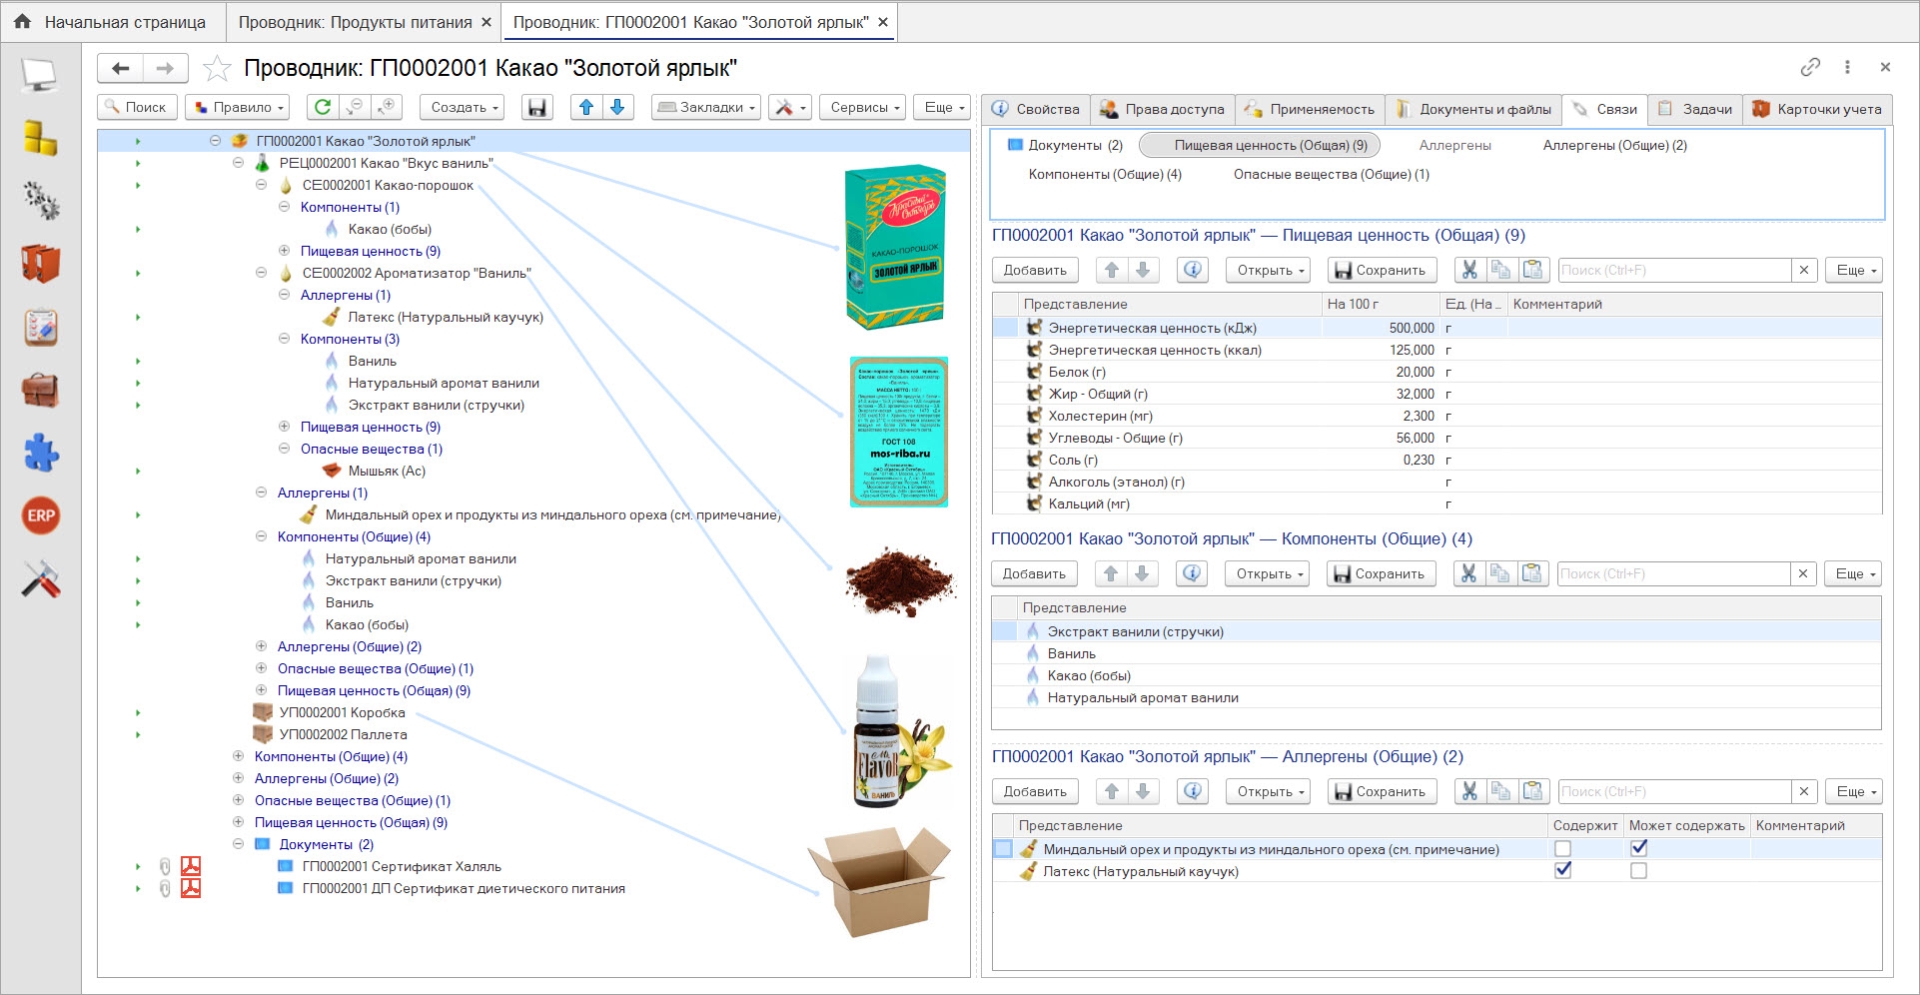Select Компоненты (Общие) (4) link filter

pos(1105,174)
